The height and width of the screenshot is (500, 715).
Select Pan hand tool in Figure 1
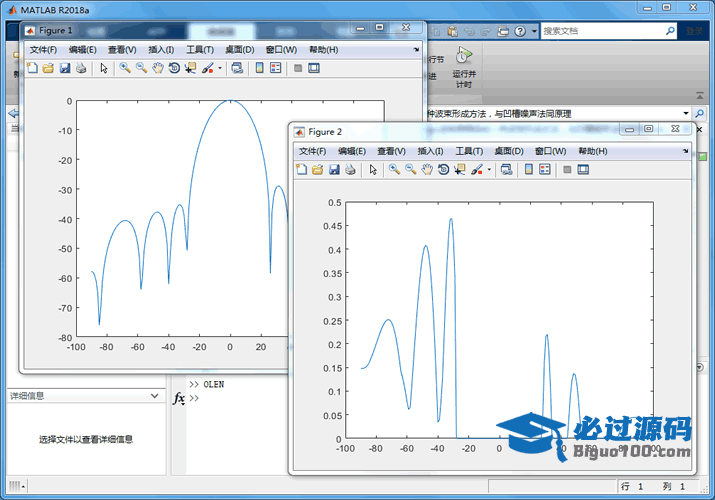158,68
